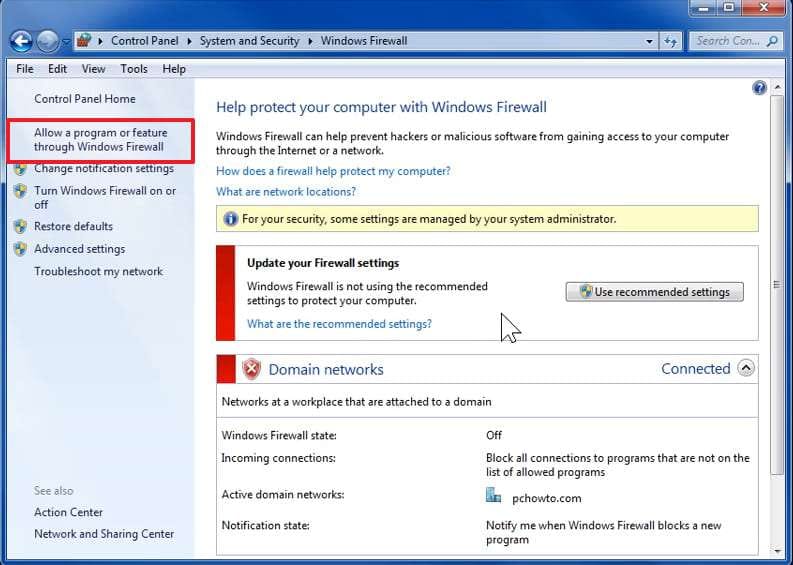Open Change notification settings
This screenshot has width=793, height=565.
(x=104, y=168)
